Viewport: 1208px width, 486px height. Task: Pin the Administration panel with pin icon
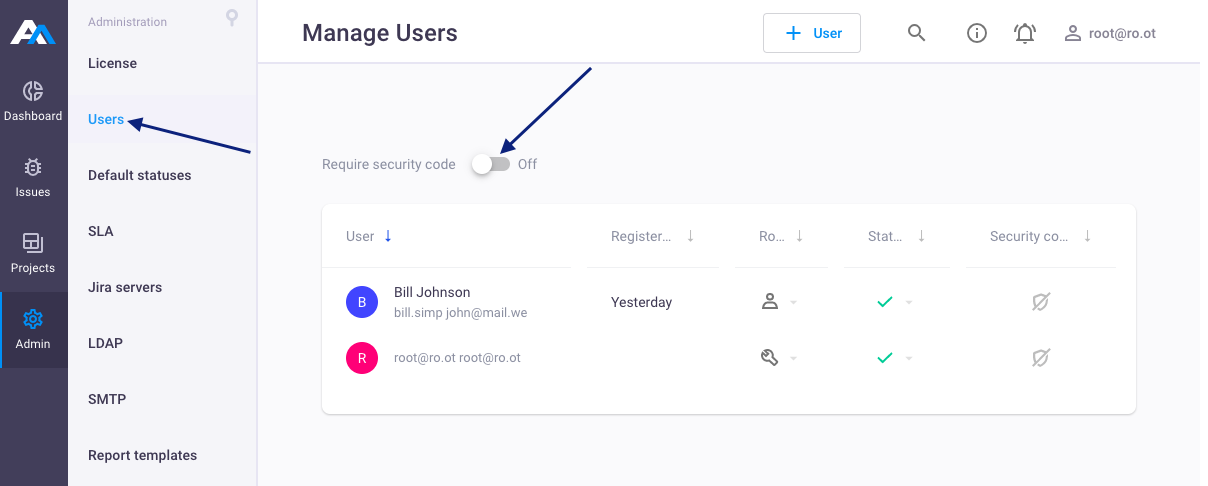coord(232,18)
